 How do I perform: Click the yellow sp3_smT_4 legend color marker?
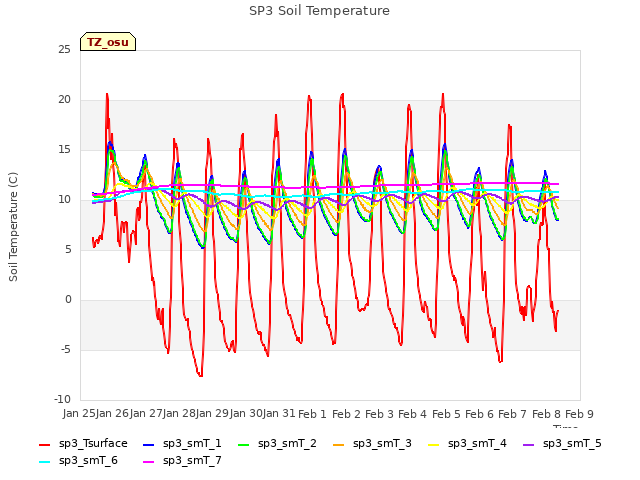pos(433,444)
